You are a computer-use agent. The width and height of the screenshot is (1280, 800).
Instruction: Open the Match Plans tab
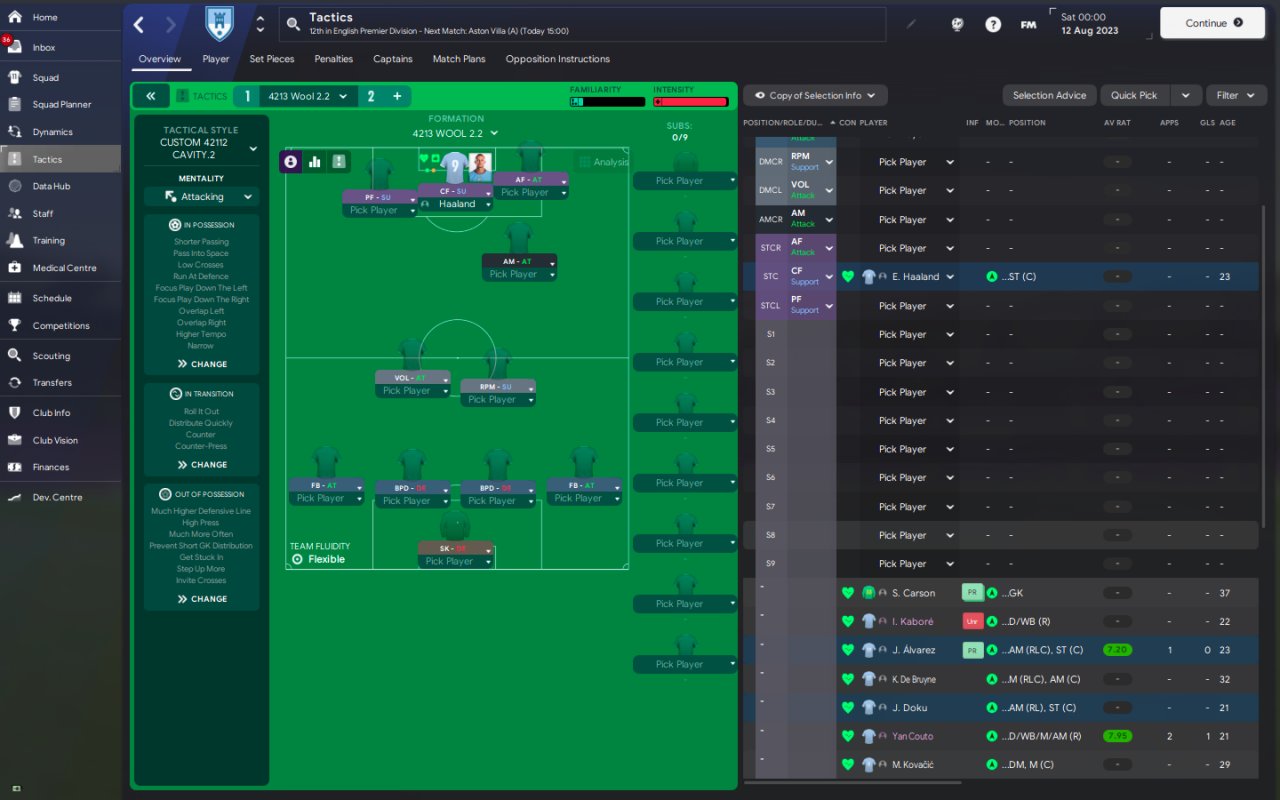459,59
